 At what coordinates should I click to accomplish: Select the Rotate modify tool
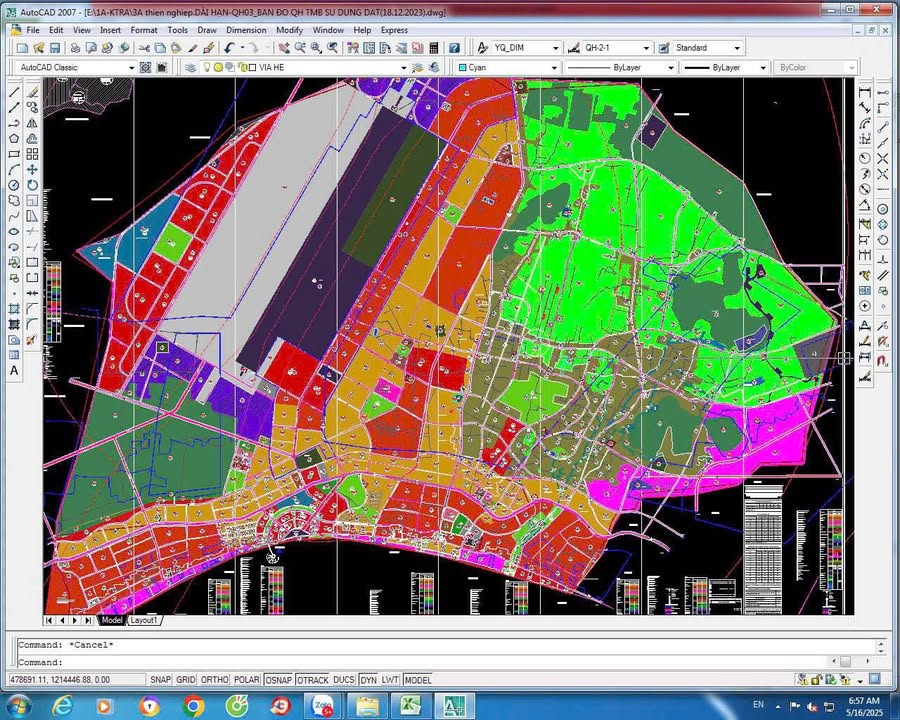(x=32, y=185)
